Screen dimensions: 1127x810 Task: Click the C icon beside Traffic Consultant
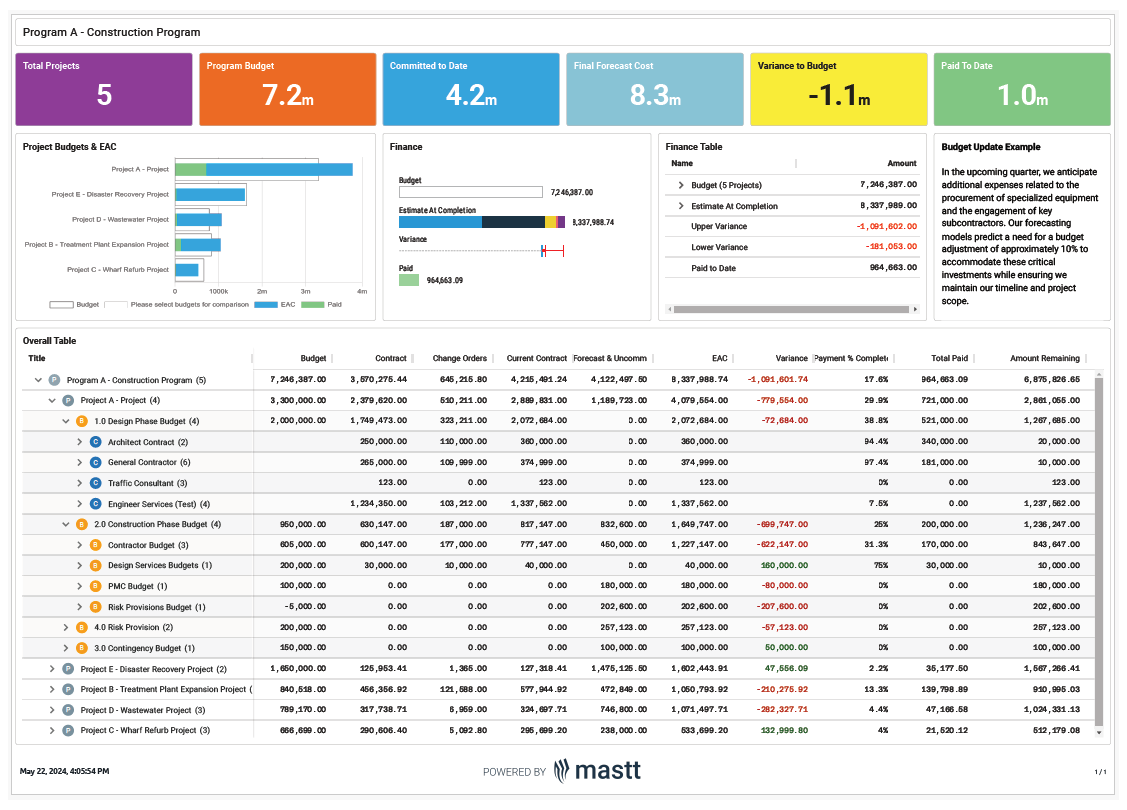(x=95, y=482)
